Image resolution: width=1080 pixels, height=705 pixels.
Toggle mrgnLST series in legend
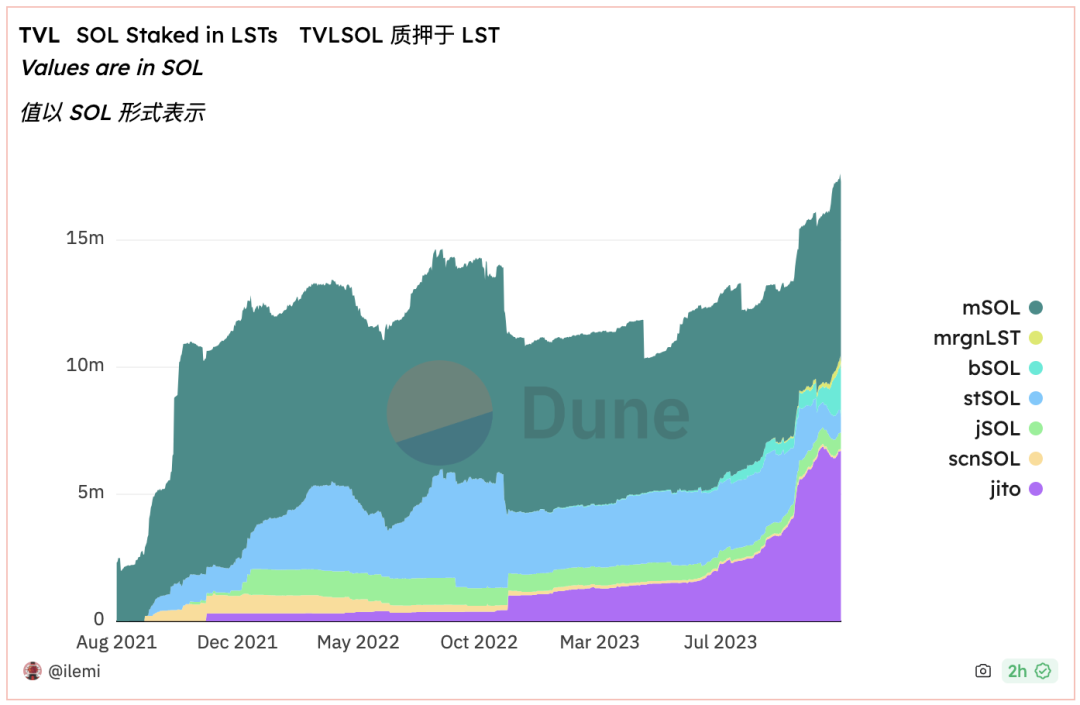(976, 338)
